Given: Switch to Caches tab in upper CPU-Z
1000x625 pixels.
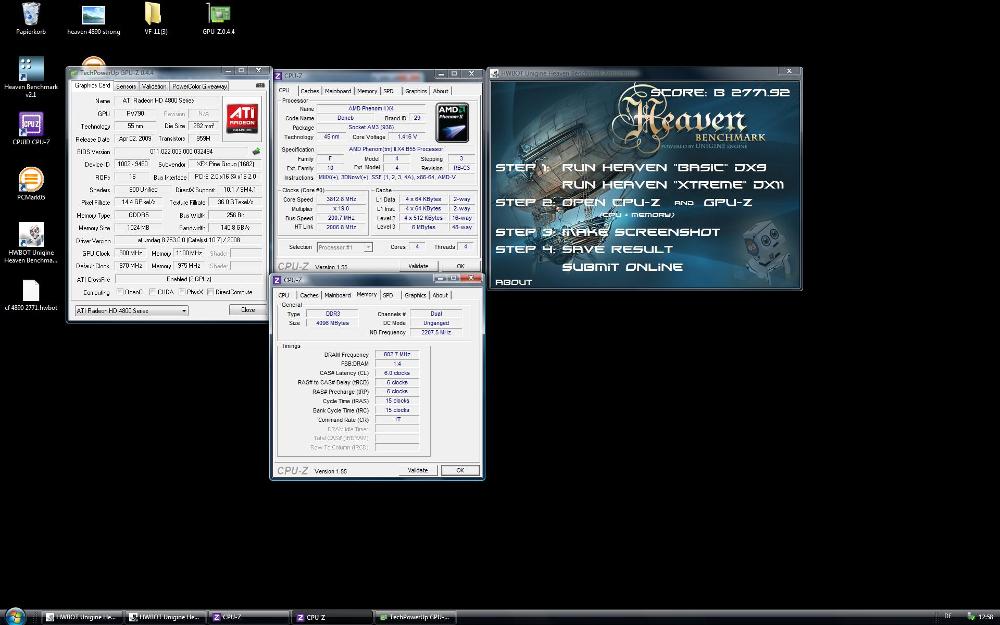Looking at the screenshot, I should pyautogui.click(x=309, y=91).
